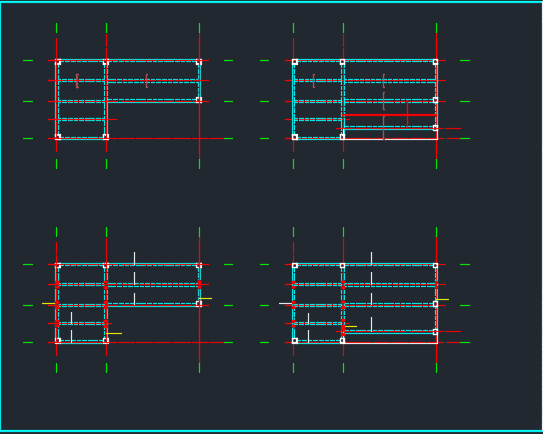This screenshot has height=434, width=543.
Task: Select the yellow marker under lower-left plan's inner corner
Action: [114, 334]
